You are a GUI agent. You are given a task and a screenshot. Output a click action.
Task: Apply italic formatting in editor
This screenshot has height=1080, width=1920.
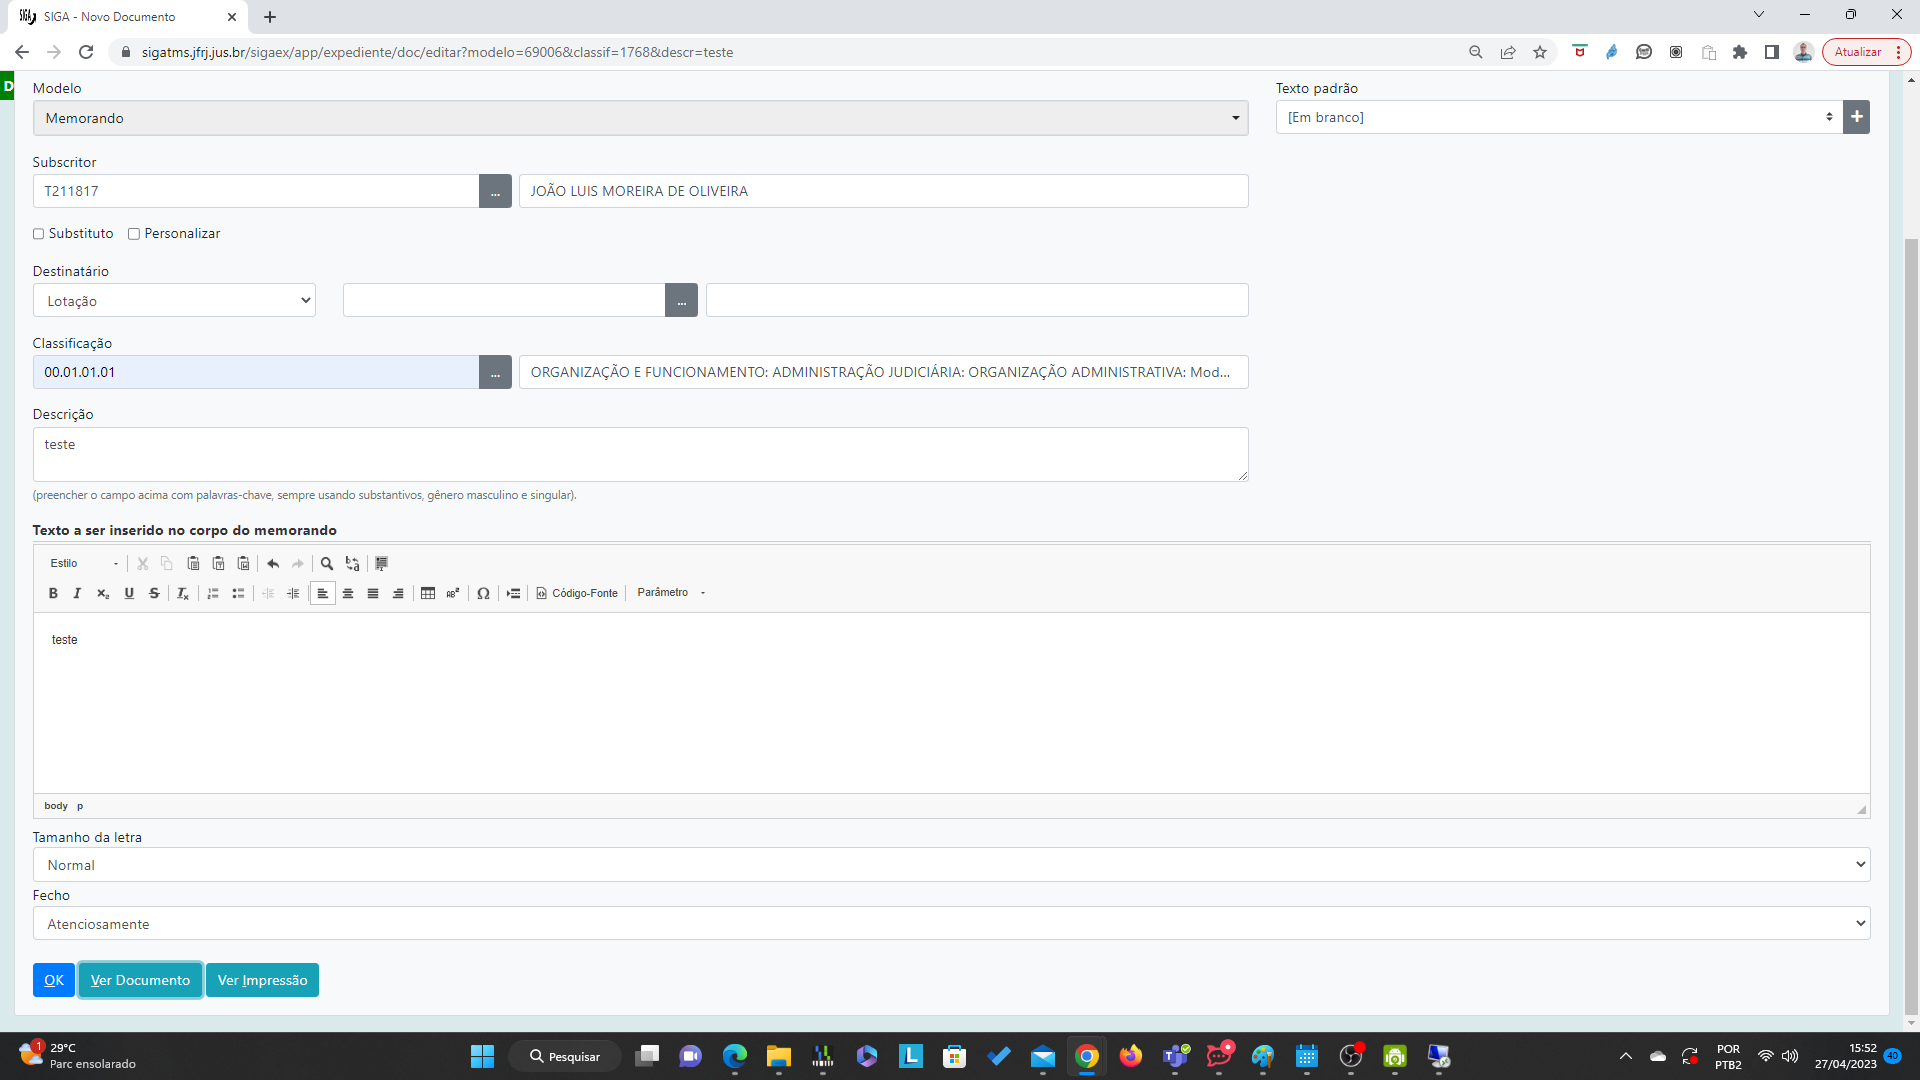pos(77,593)
